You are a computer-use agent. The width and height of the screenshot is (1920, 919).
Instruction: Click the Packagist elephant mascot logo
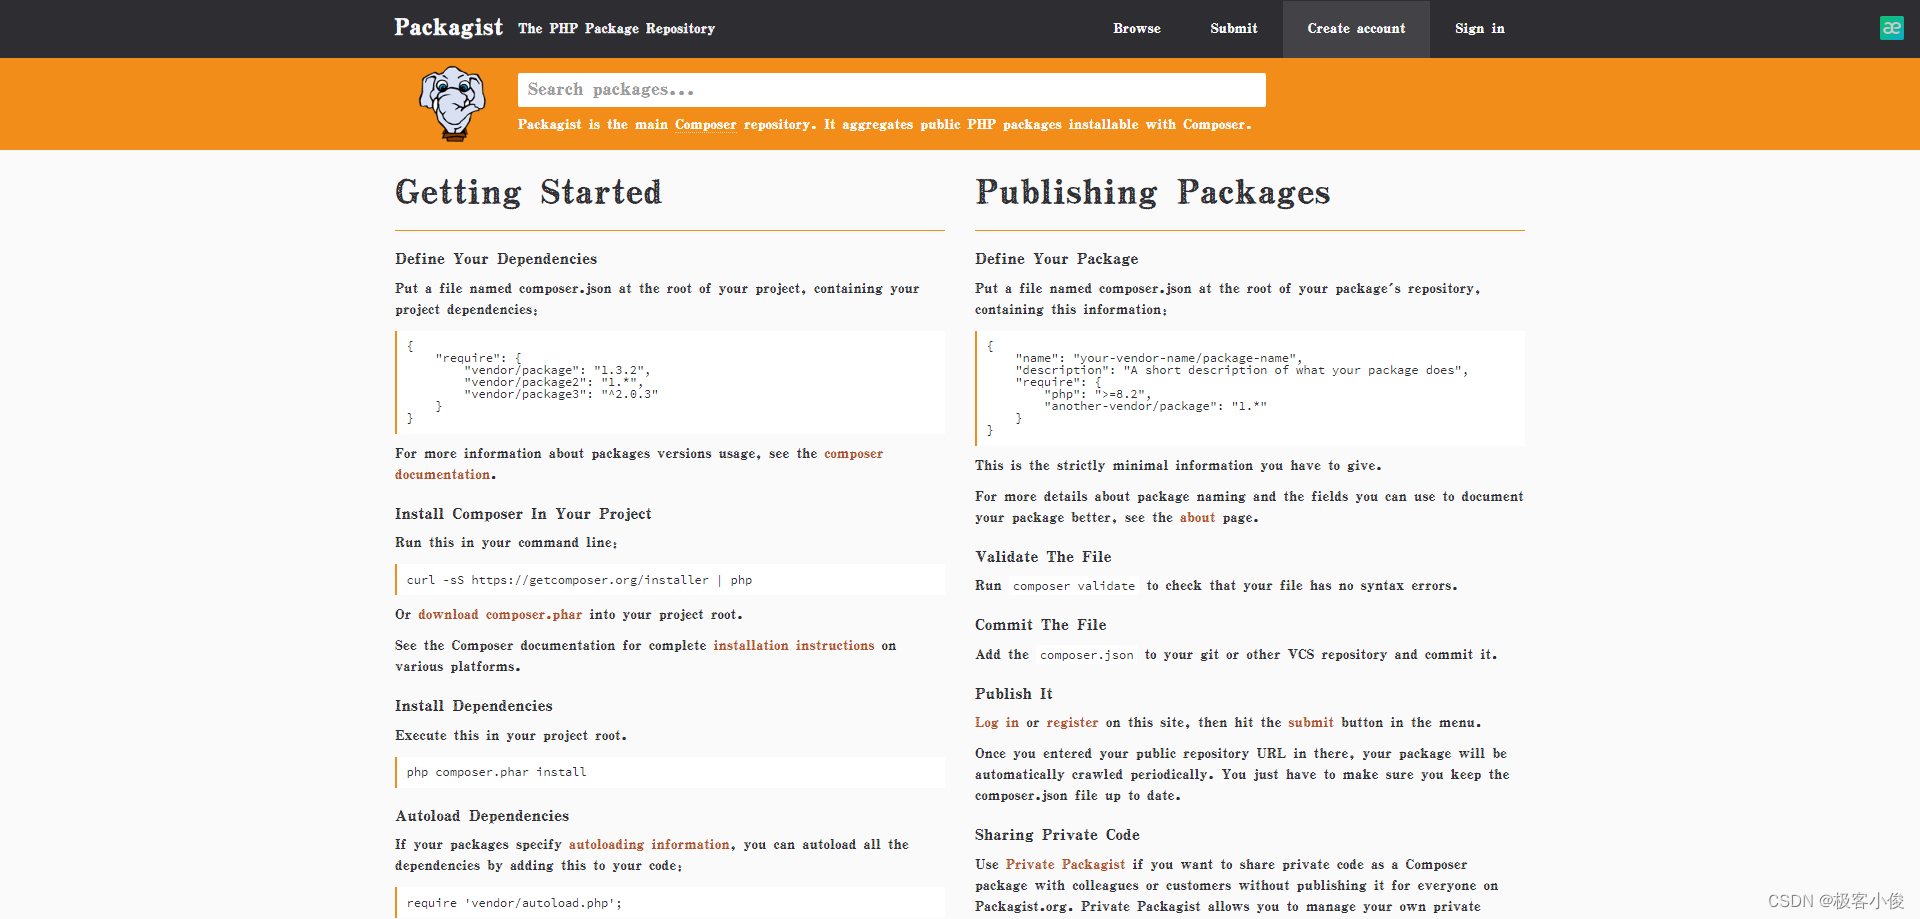point(453,104)
